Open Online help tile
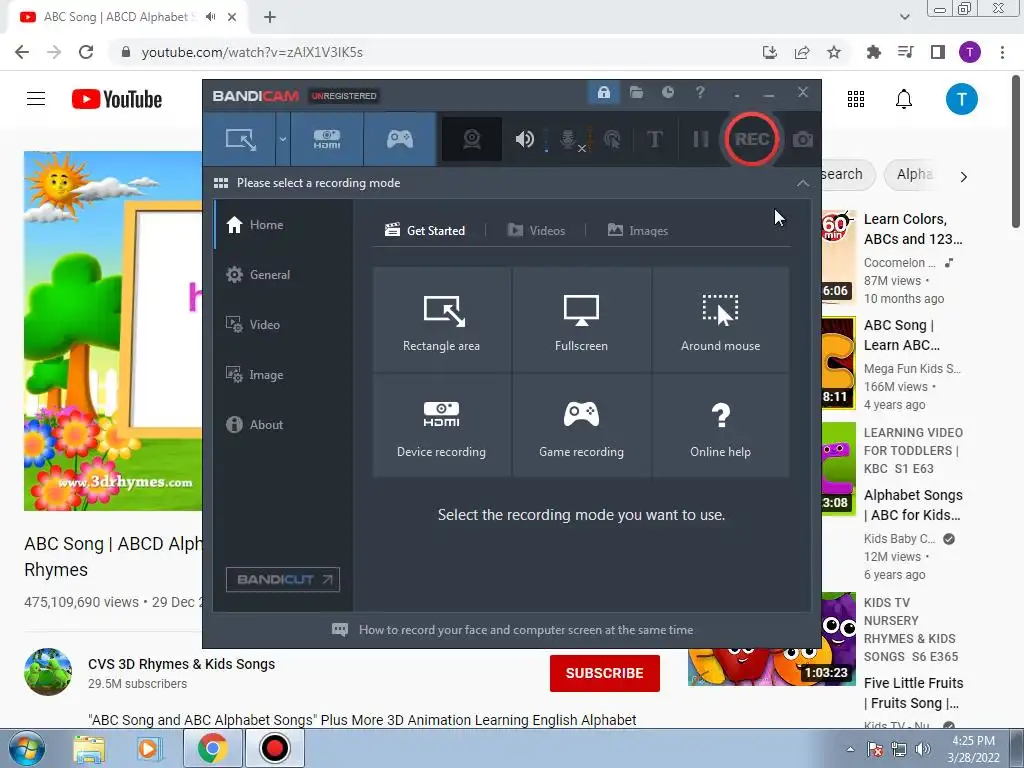1024x768 pixels. (720, 425)
